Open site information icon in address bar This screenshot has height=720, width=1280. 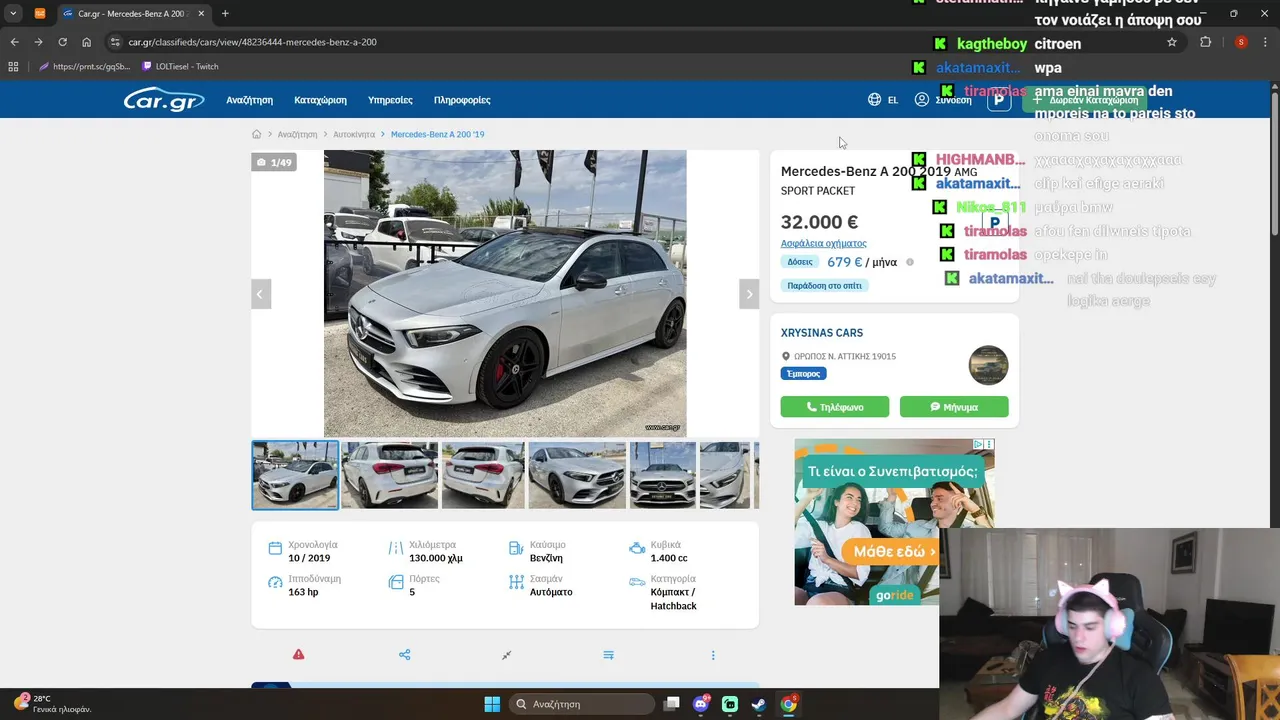coord(115,42)
